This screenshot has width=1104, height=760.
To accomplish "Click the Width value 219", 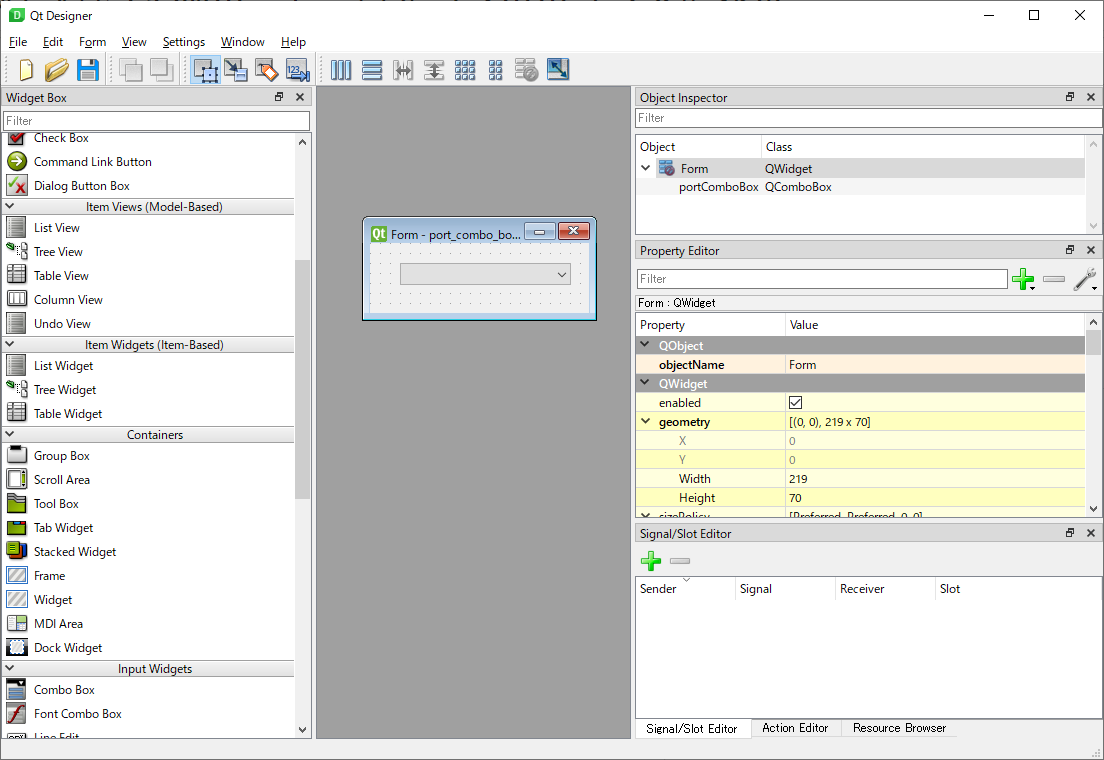I will (798, 479).
